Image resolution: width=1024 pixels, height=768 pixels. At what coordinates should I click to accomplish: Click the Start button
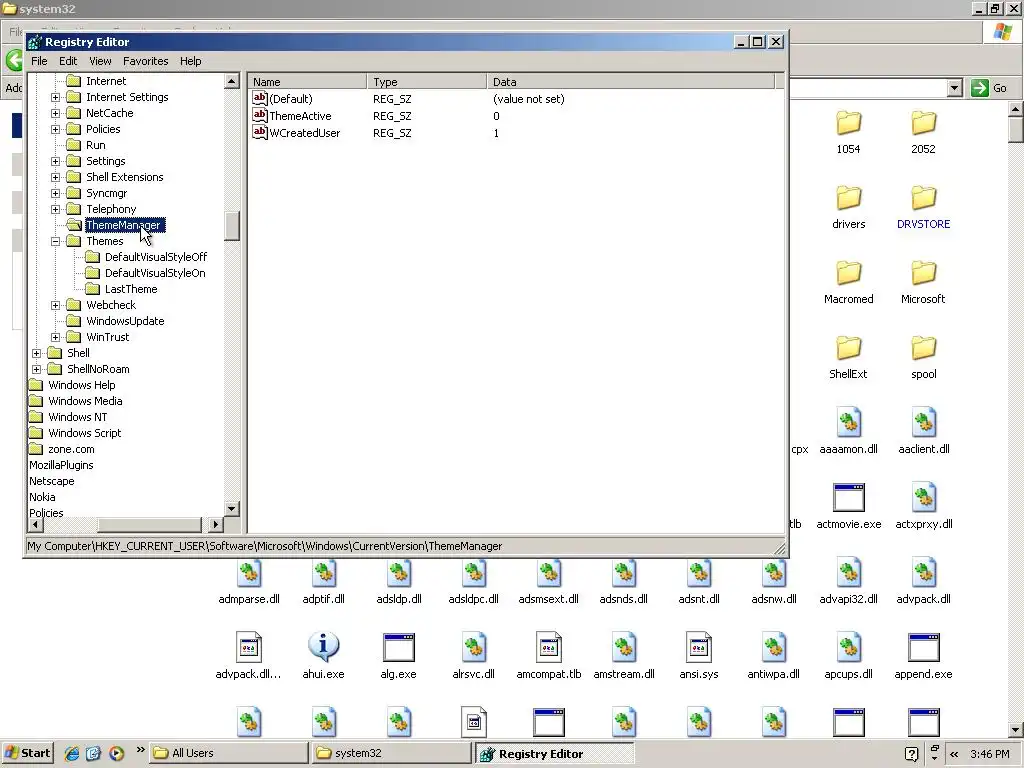27,753
